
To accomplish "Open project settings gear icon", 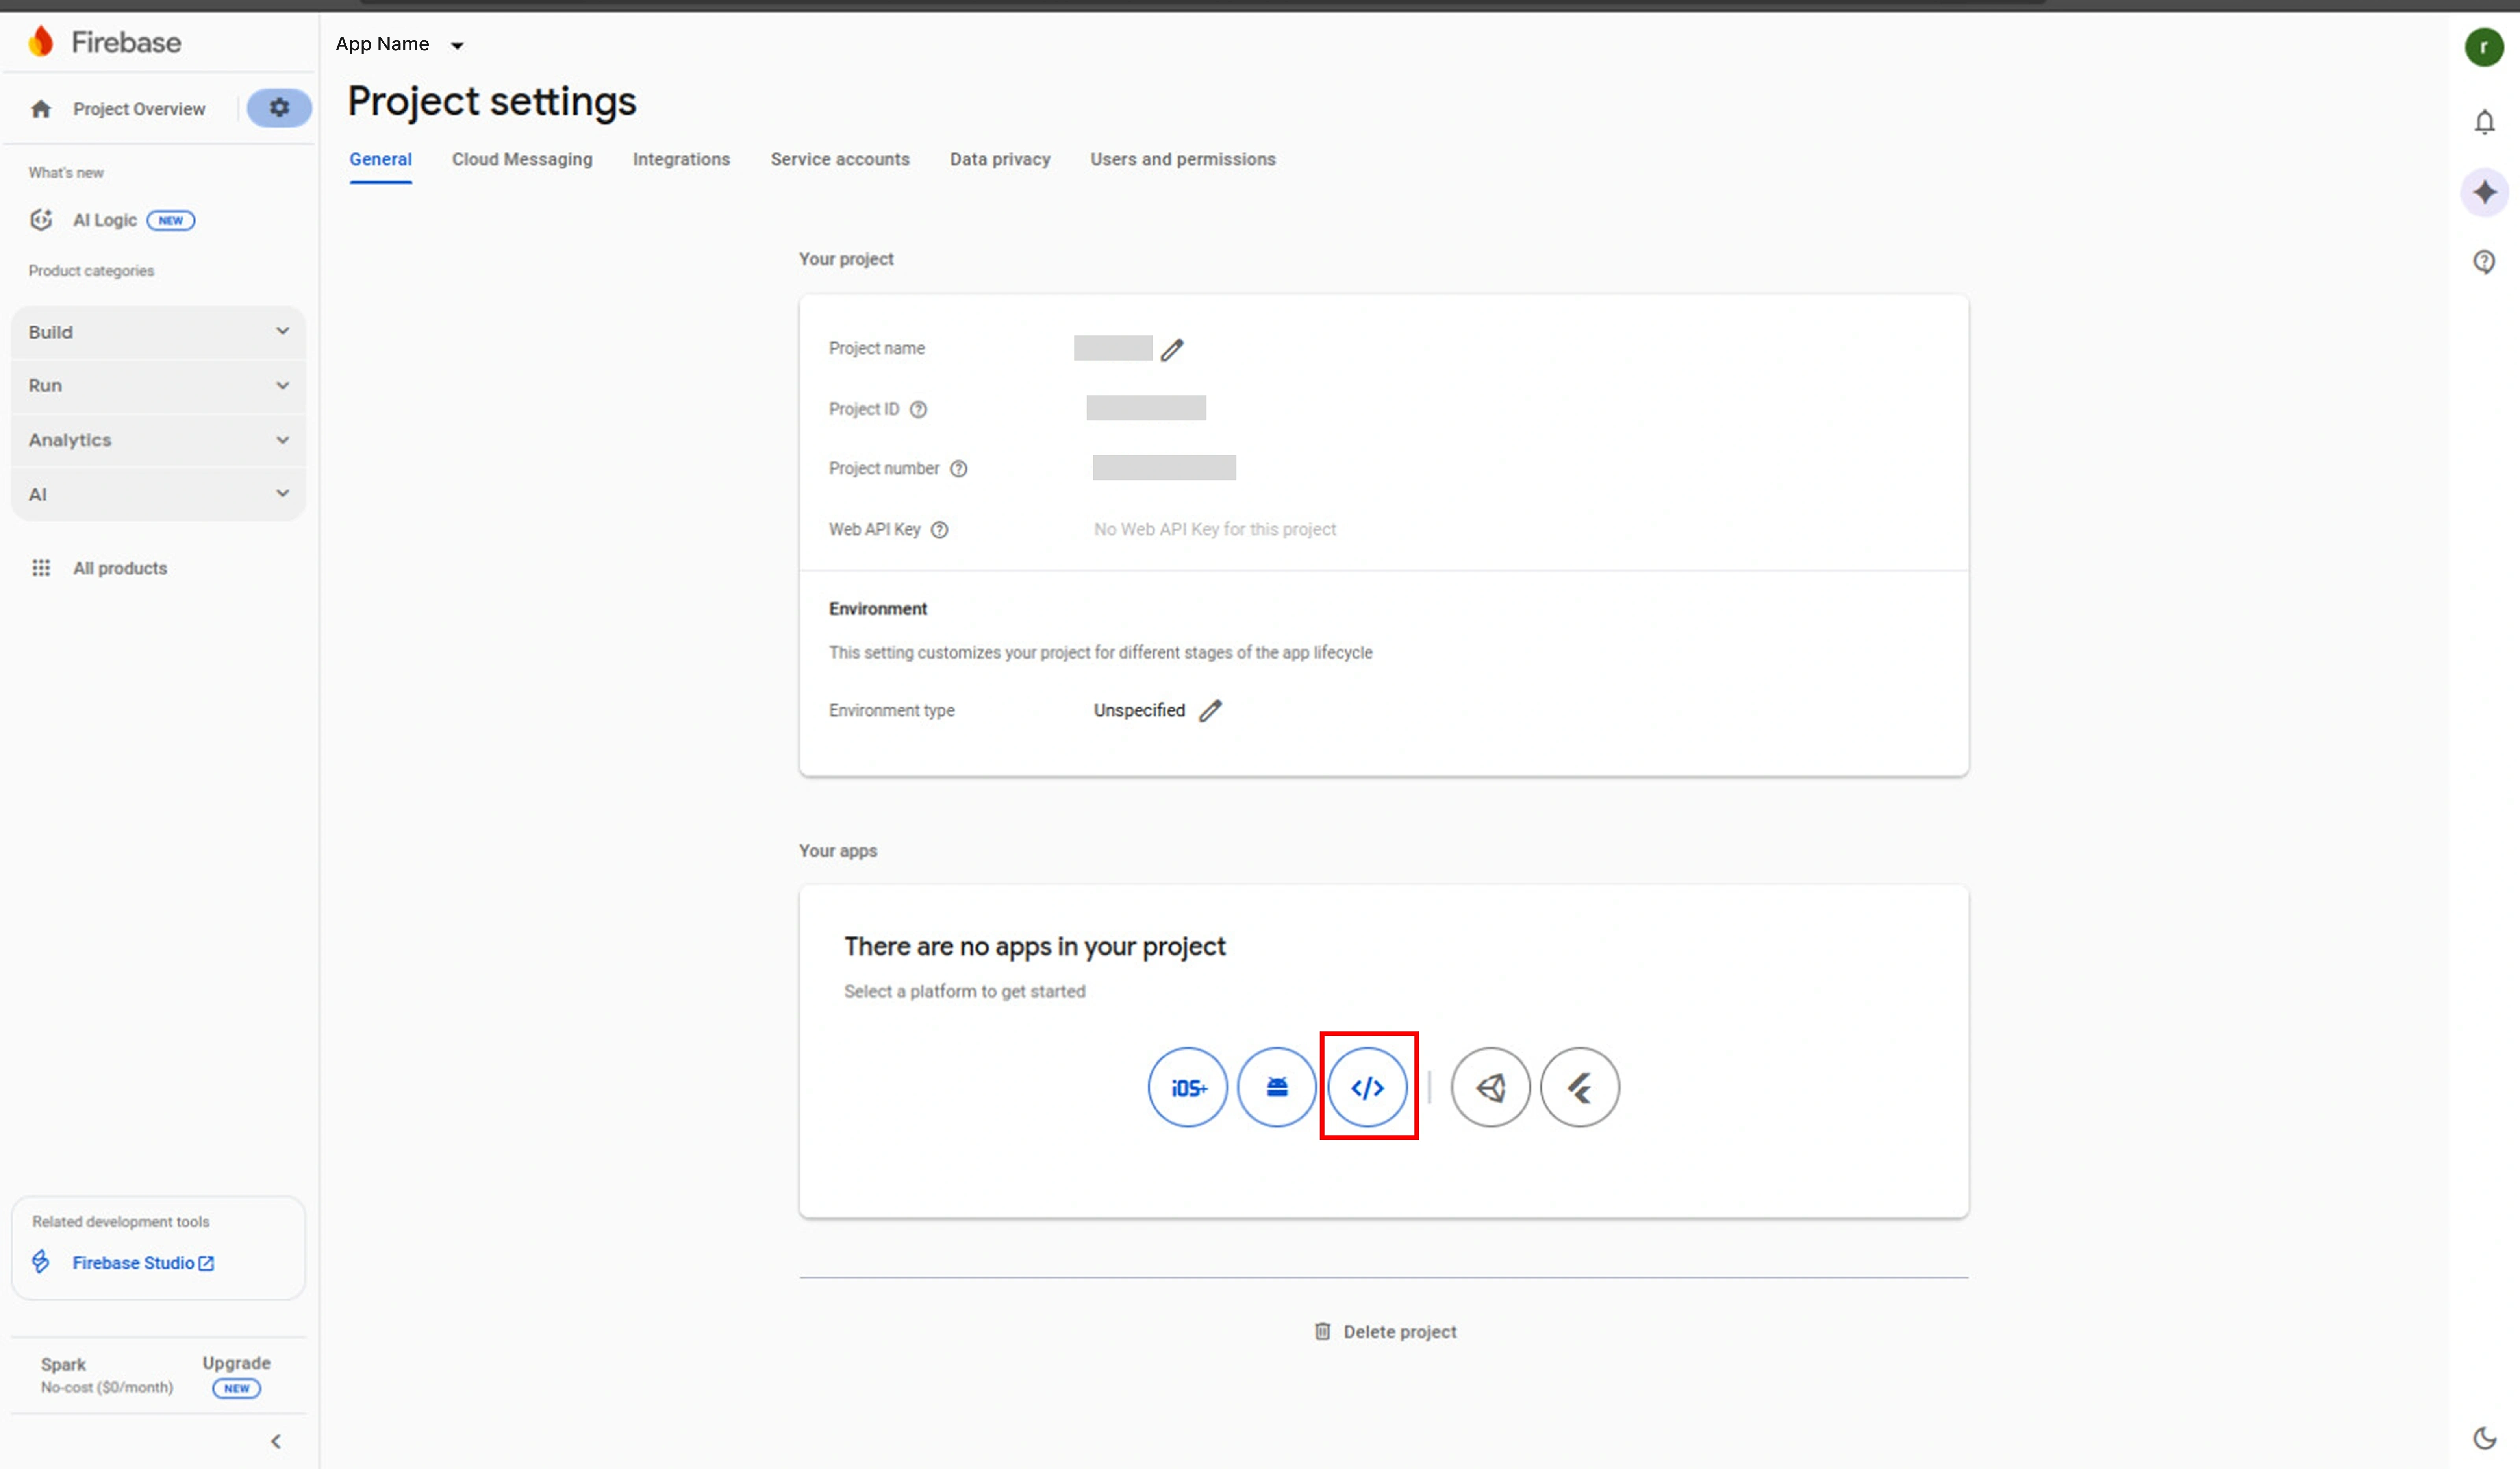I will tap(279, 107).
